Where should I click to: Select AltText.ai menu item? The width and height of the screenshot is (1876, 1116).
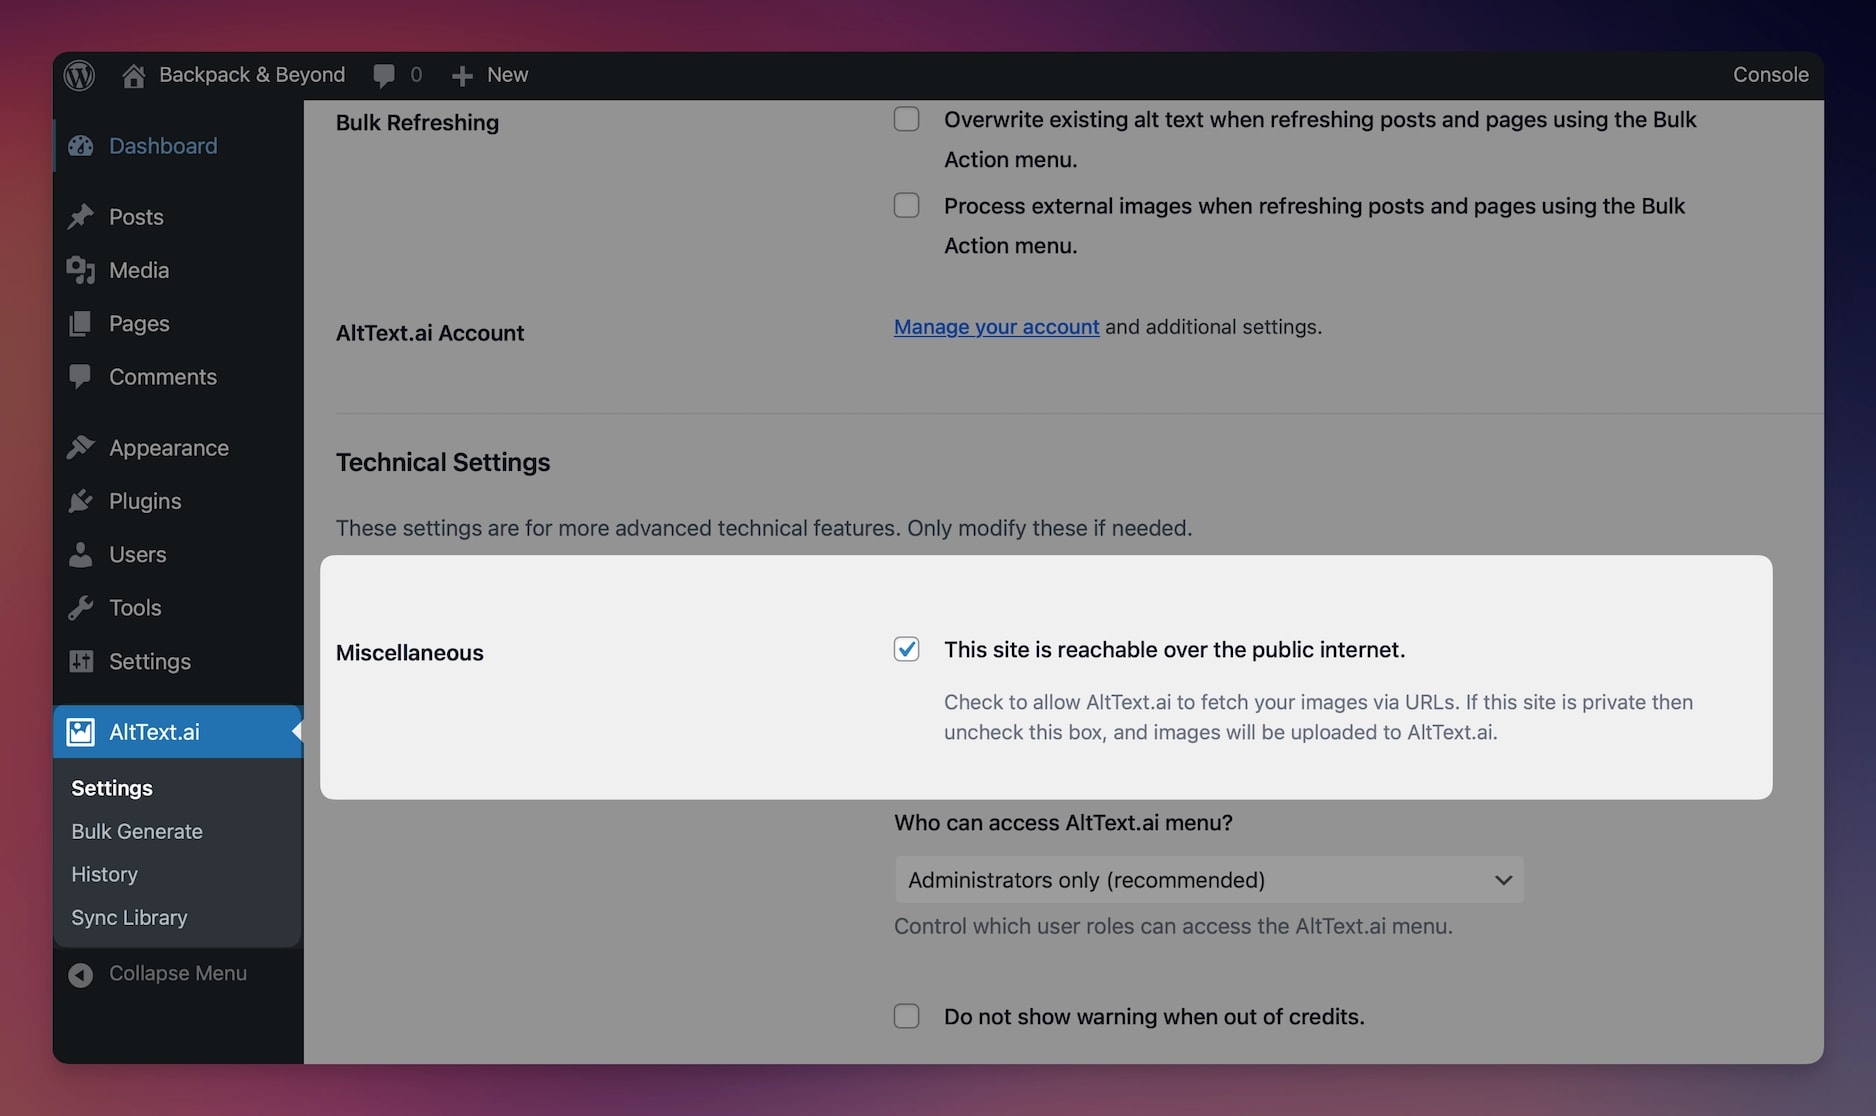tap(178, 732)
